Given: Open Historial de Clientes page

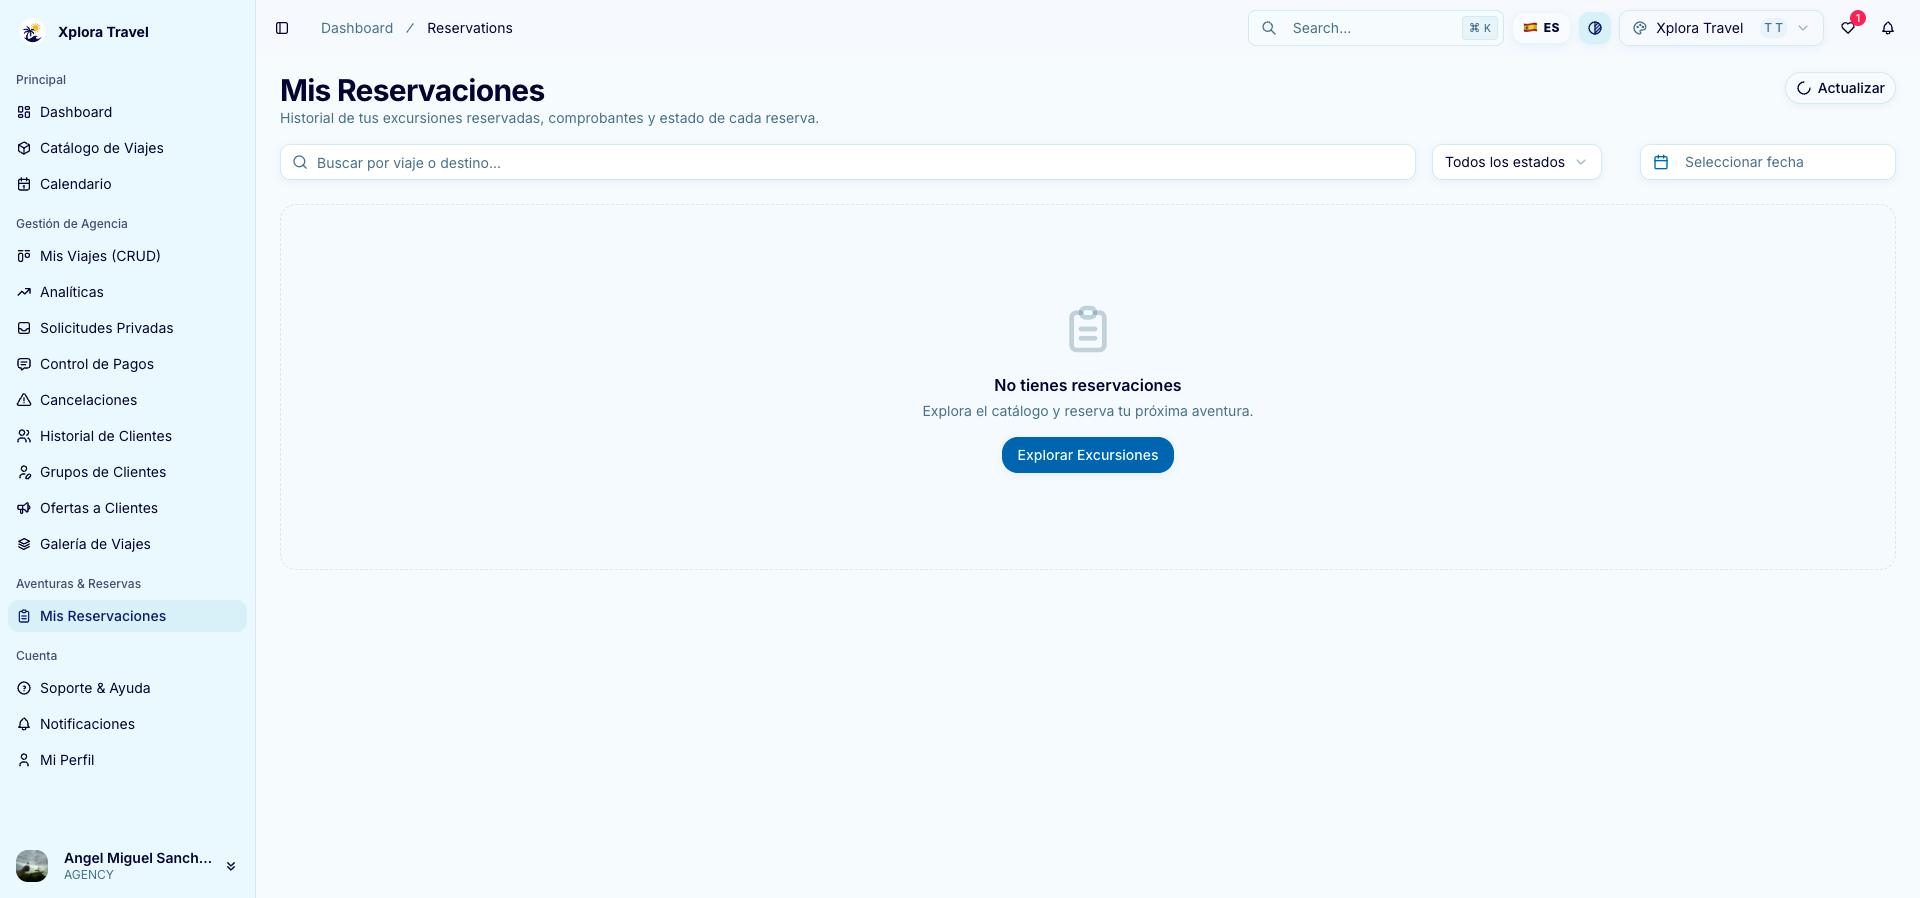Looking at the screenshot, I should pos(127,436).
